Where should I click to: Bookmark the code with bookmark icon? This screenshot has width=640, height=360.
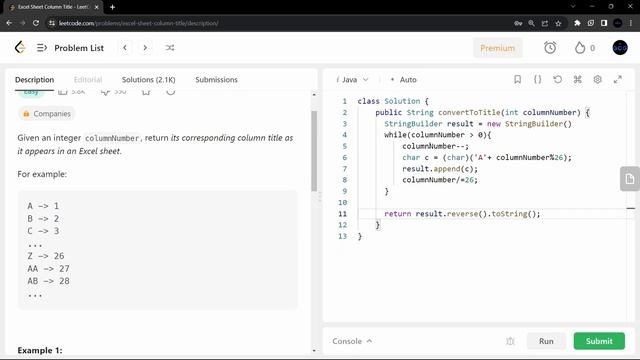(517, 79)
